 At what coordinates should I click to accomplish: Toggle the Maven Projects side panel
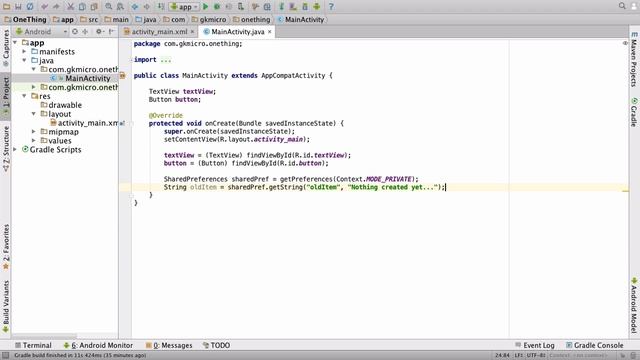pos(634,59)
